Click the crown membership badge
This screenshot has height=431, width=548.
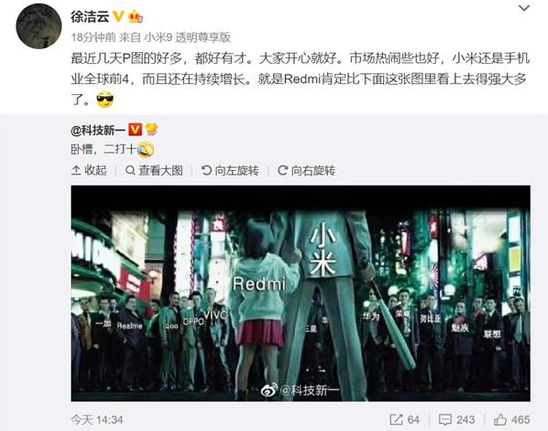tap(136, 16)
